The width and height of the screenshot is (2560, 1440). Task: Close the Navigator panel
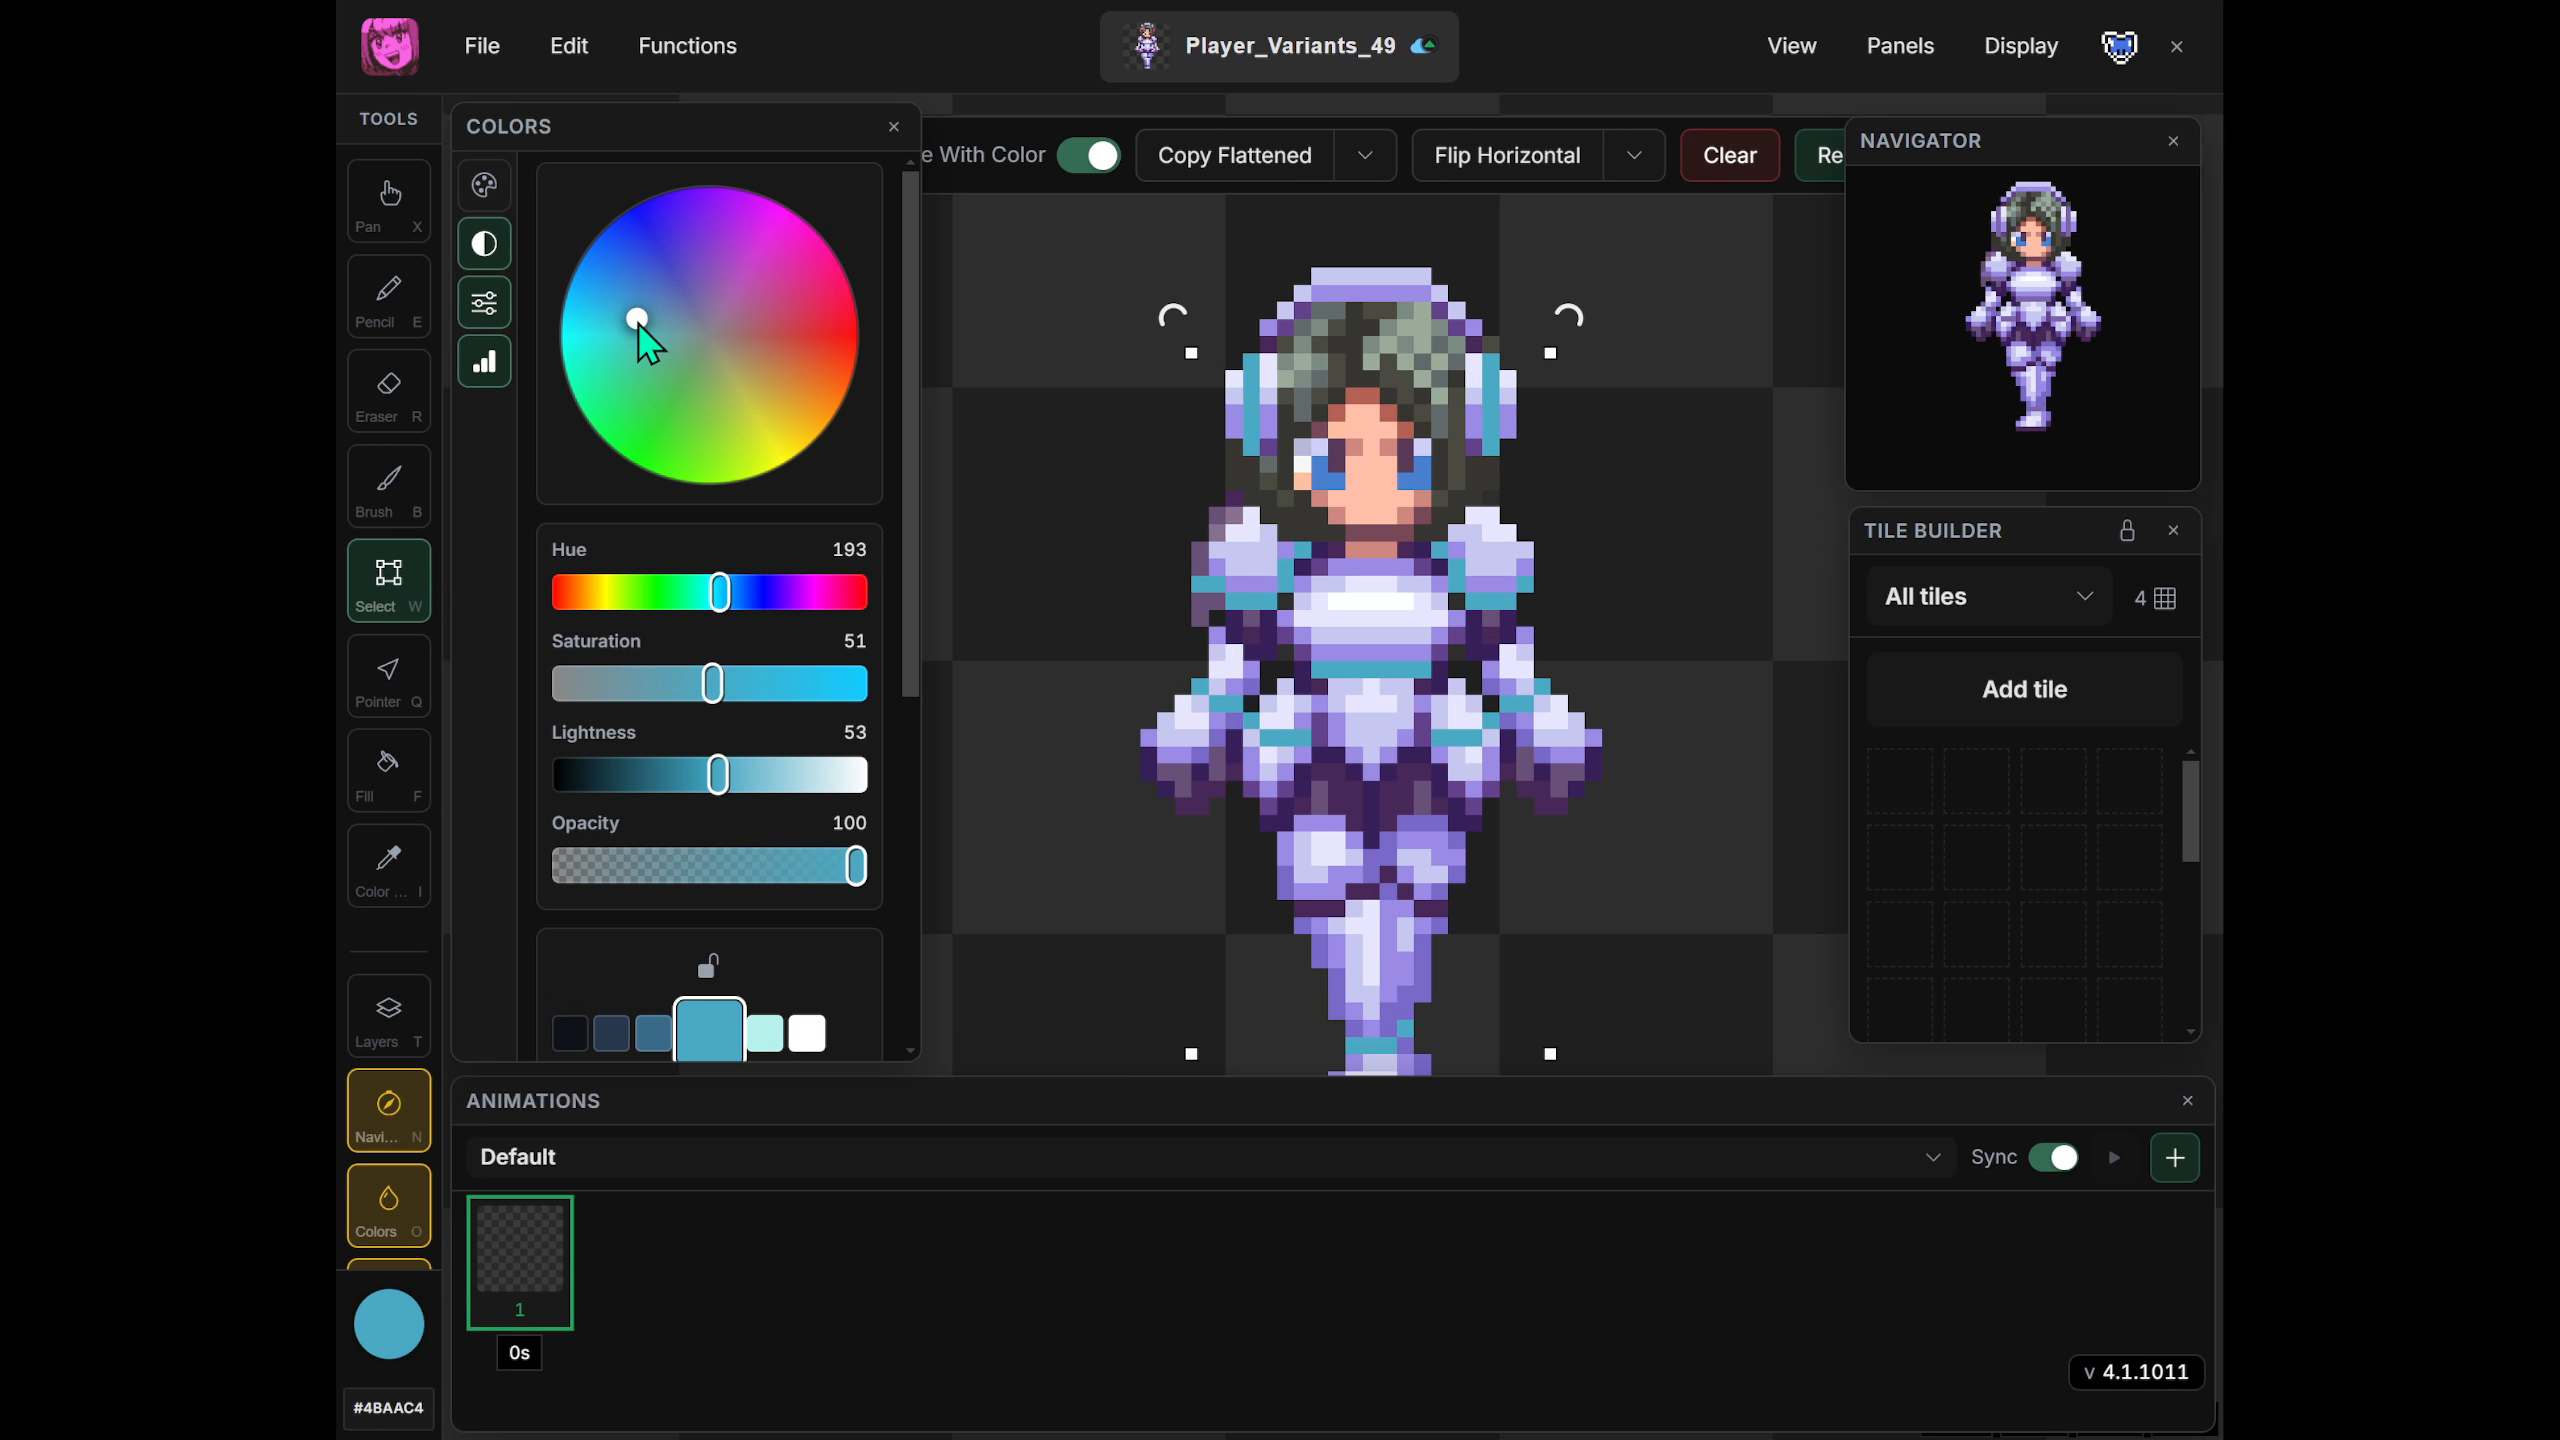tap(2173, 141)
